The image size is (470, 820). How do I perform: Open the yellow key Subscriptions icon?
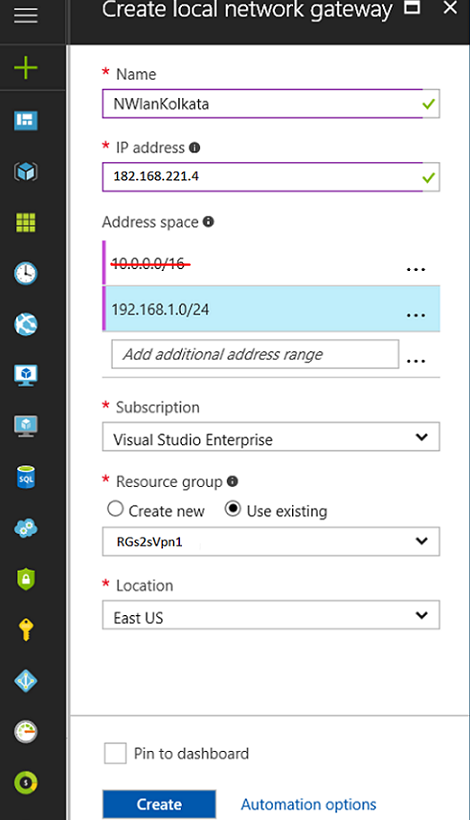[x=26, y=630]
